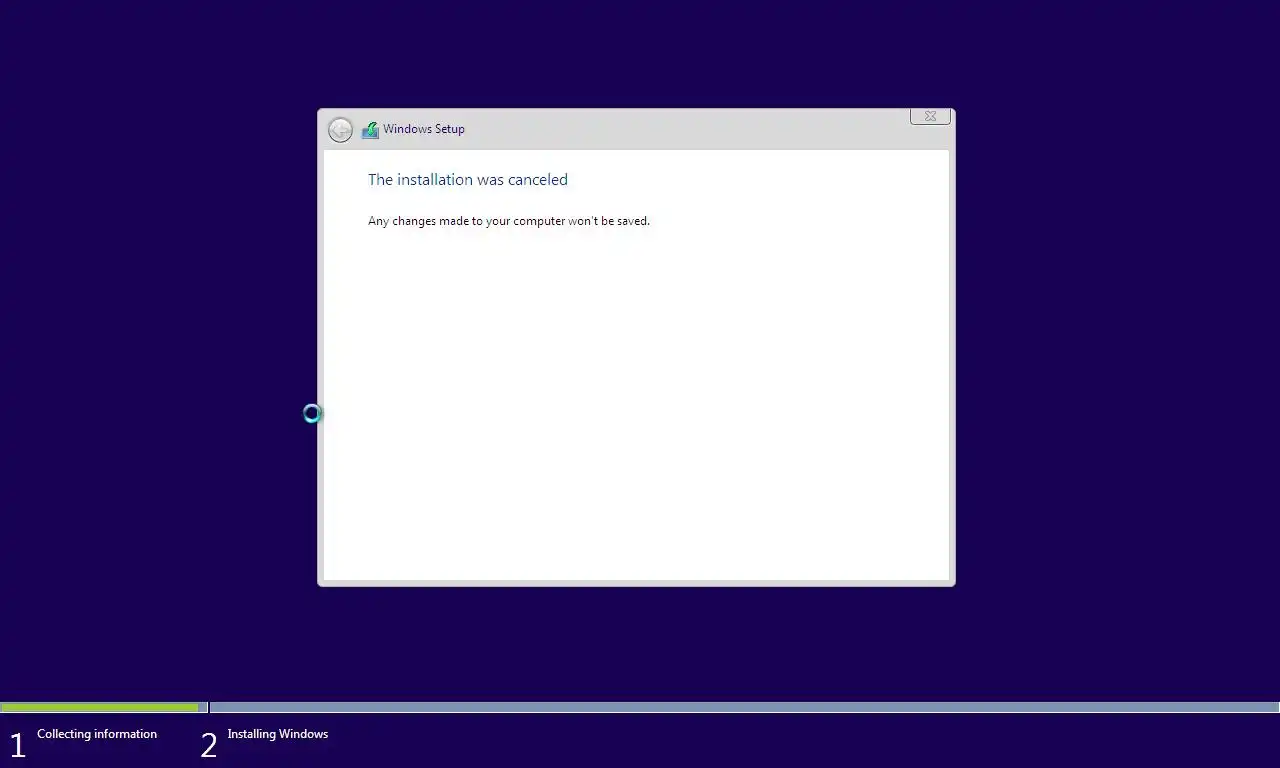Click the Installing Windows progress bar segment

744,707
